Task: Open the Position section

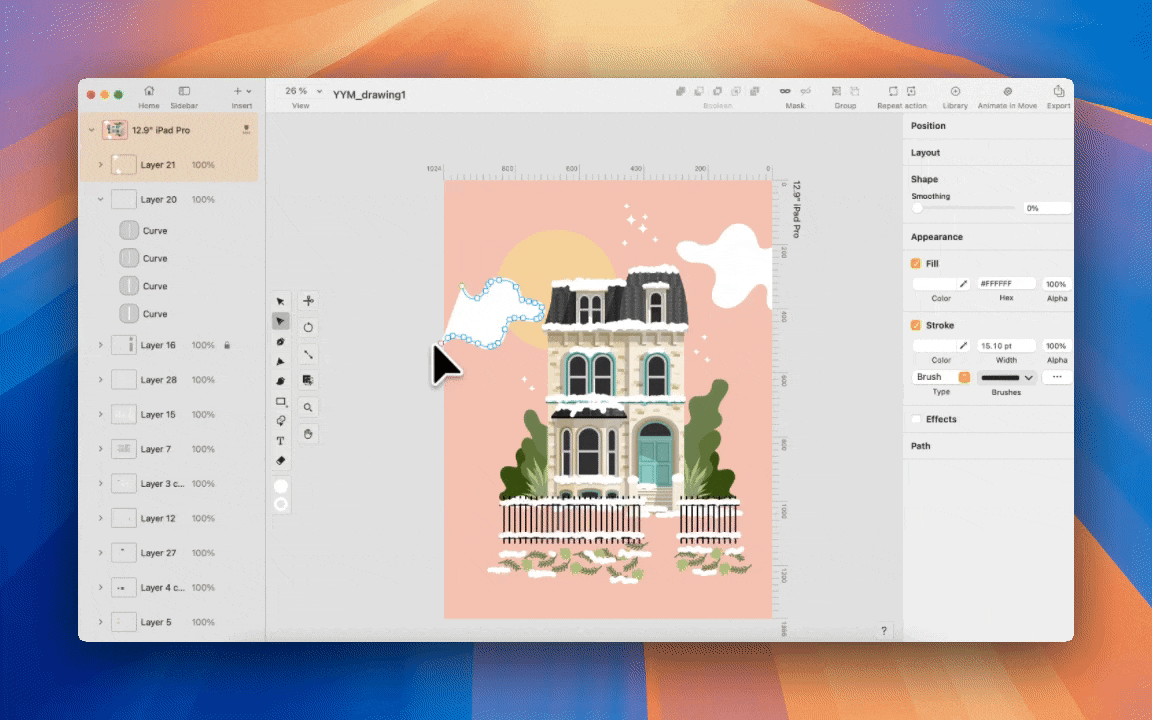Action: pos(928,126)
